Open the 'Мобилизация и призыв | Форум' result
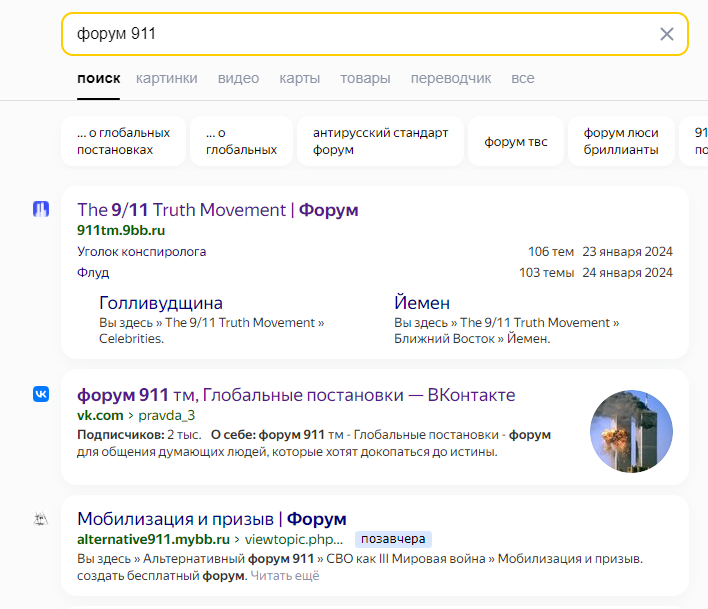The width and height of the screenshot is (708, 609). (x=212, y=519)
